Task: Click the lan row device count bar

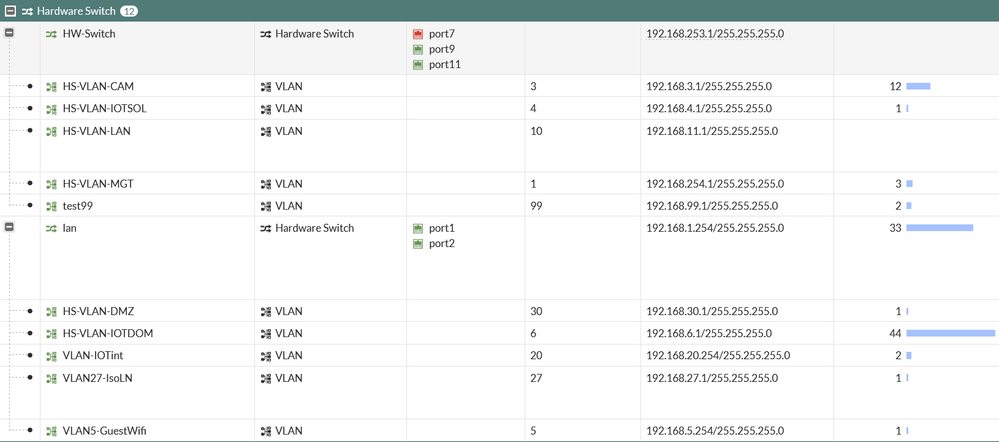Action: coord(939,228)
